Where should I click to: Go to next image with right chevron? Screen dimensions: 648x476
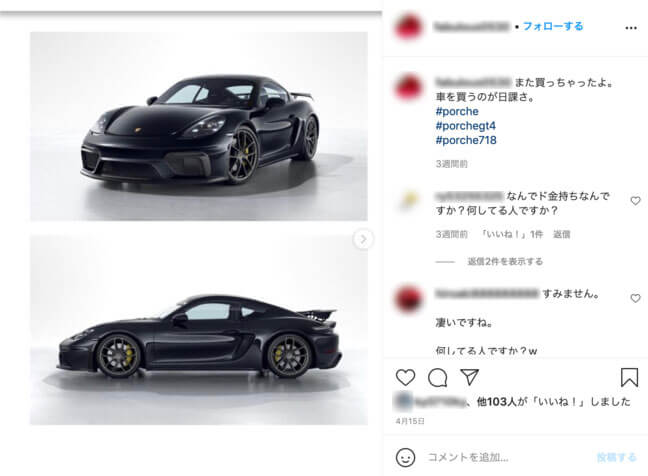pos(363,239)
